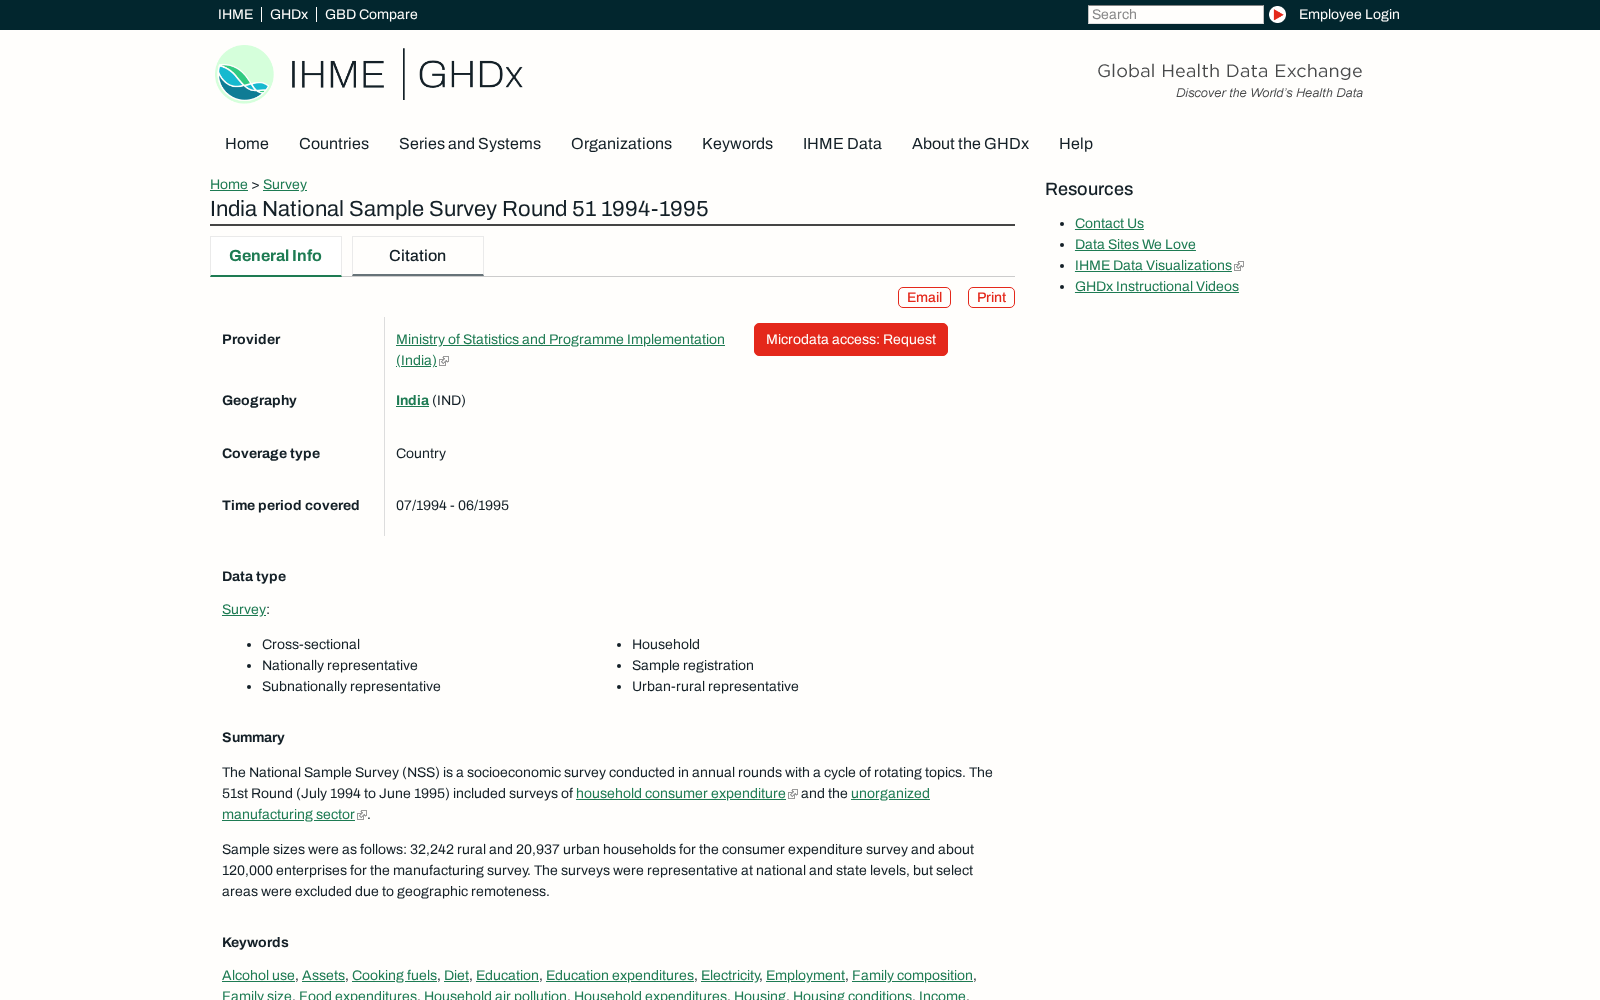Click the Household list item

pyautogui.click(x=666, y=644)
